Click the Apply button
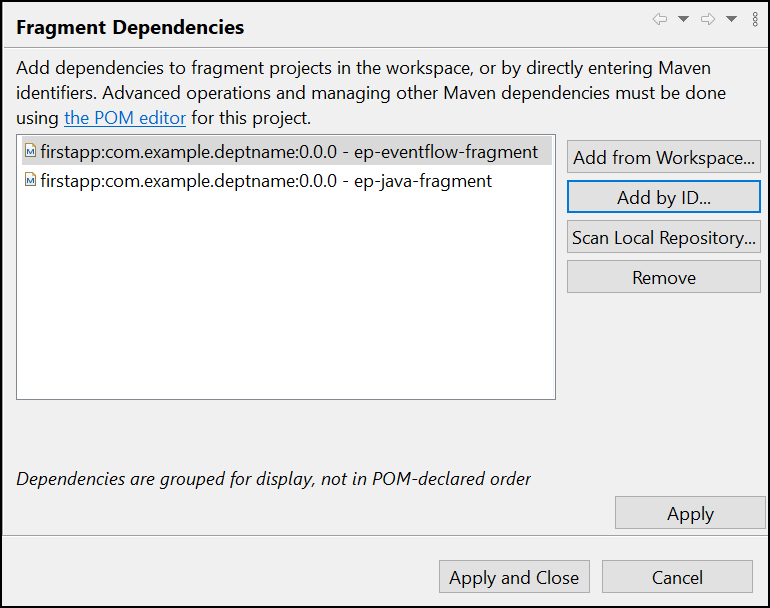Screen dimensions: 770x608 click(x=690, y=513)
